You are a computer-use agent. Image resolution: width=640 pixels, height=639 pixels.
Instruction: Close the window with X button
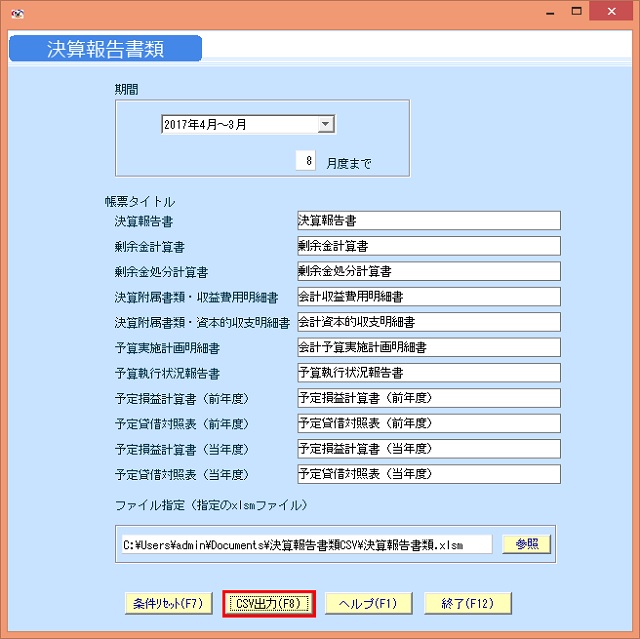point(611,11)
